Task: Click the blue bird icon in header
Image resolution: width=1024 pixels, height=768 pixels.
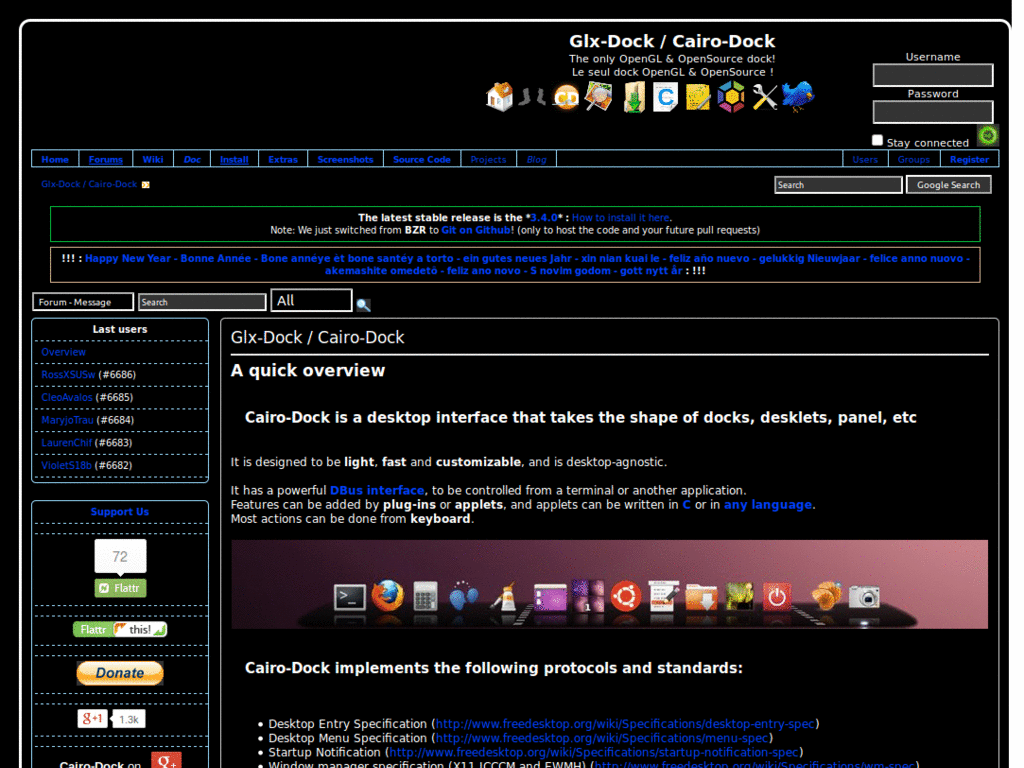Action: 798,97
